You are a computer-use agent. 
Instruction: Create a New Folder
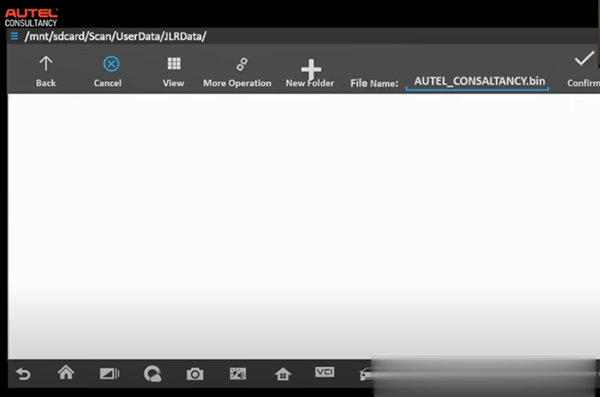(x=310, y=73)
